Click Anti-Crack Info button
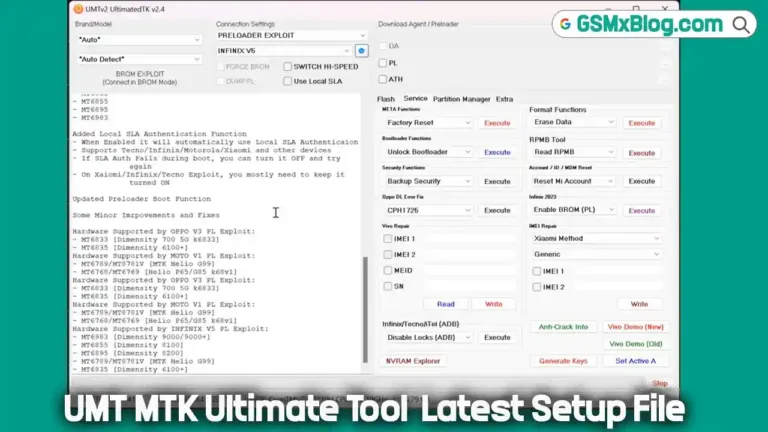The image size is (768, 432). [563, 327]
